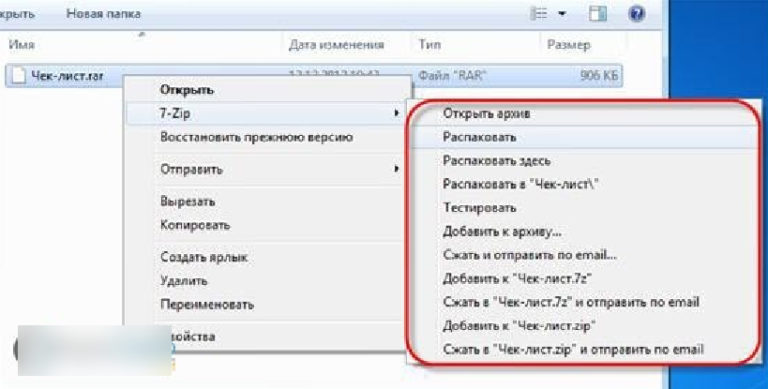The width and height of the screenshot is (768, 389).
Task: Toggle the preview pane icon
Action: click(x=597, y=14)
